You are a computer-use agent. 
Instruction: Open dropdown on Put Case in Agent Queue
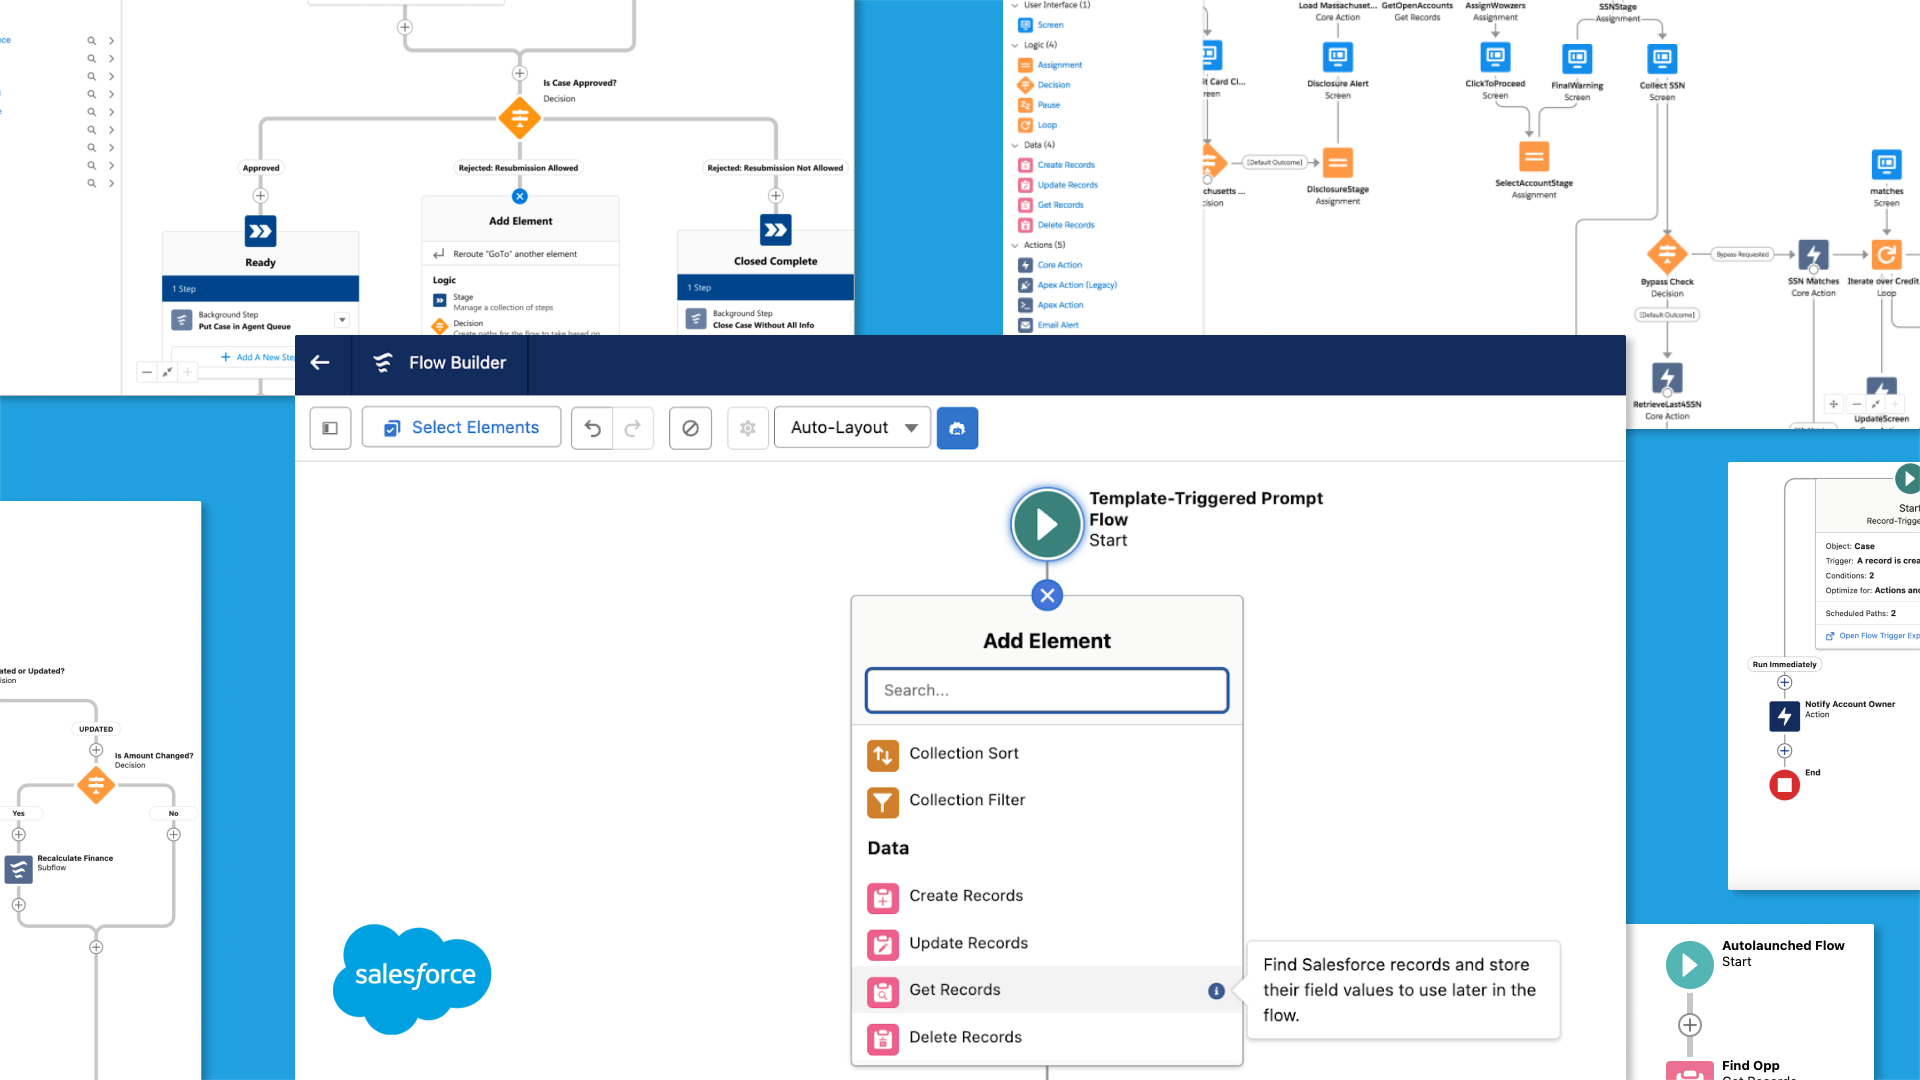click(342, 320)
